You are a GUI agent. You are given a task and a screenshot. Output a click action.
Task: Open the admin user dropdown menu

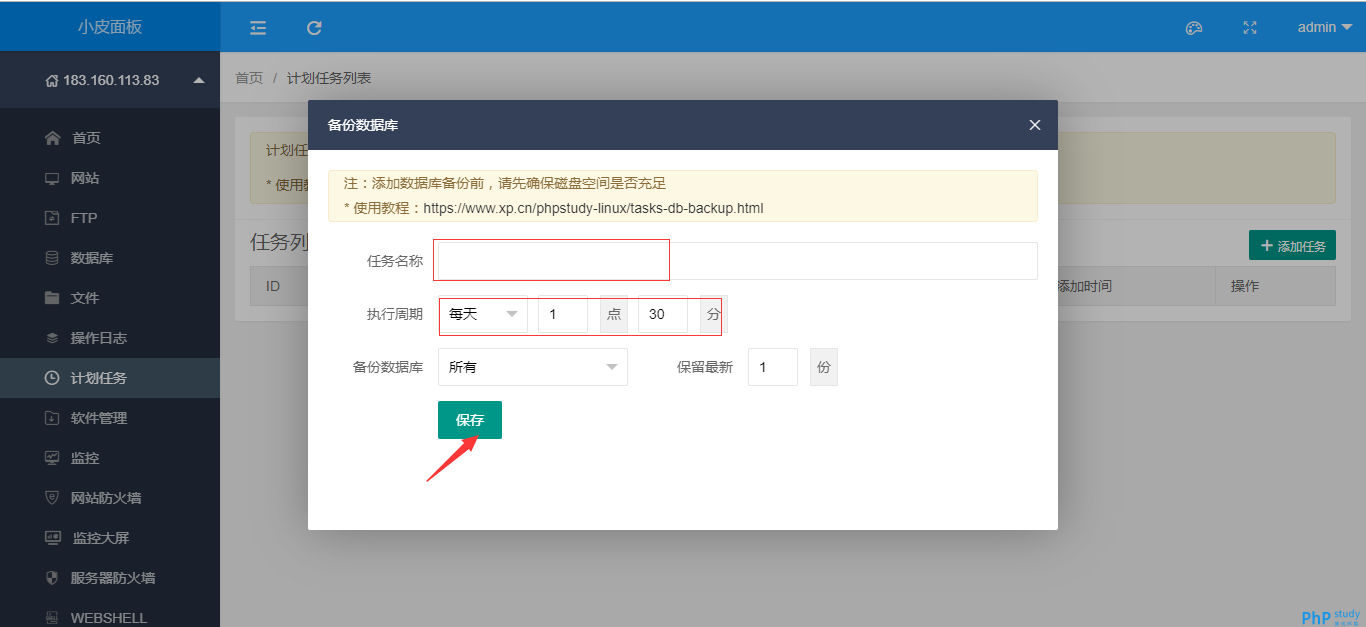[1325, 28]
